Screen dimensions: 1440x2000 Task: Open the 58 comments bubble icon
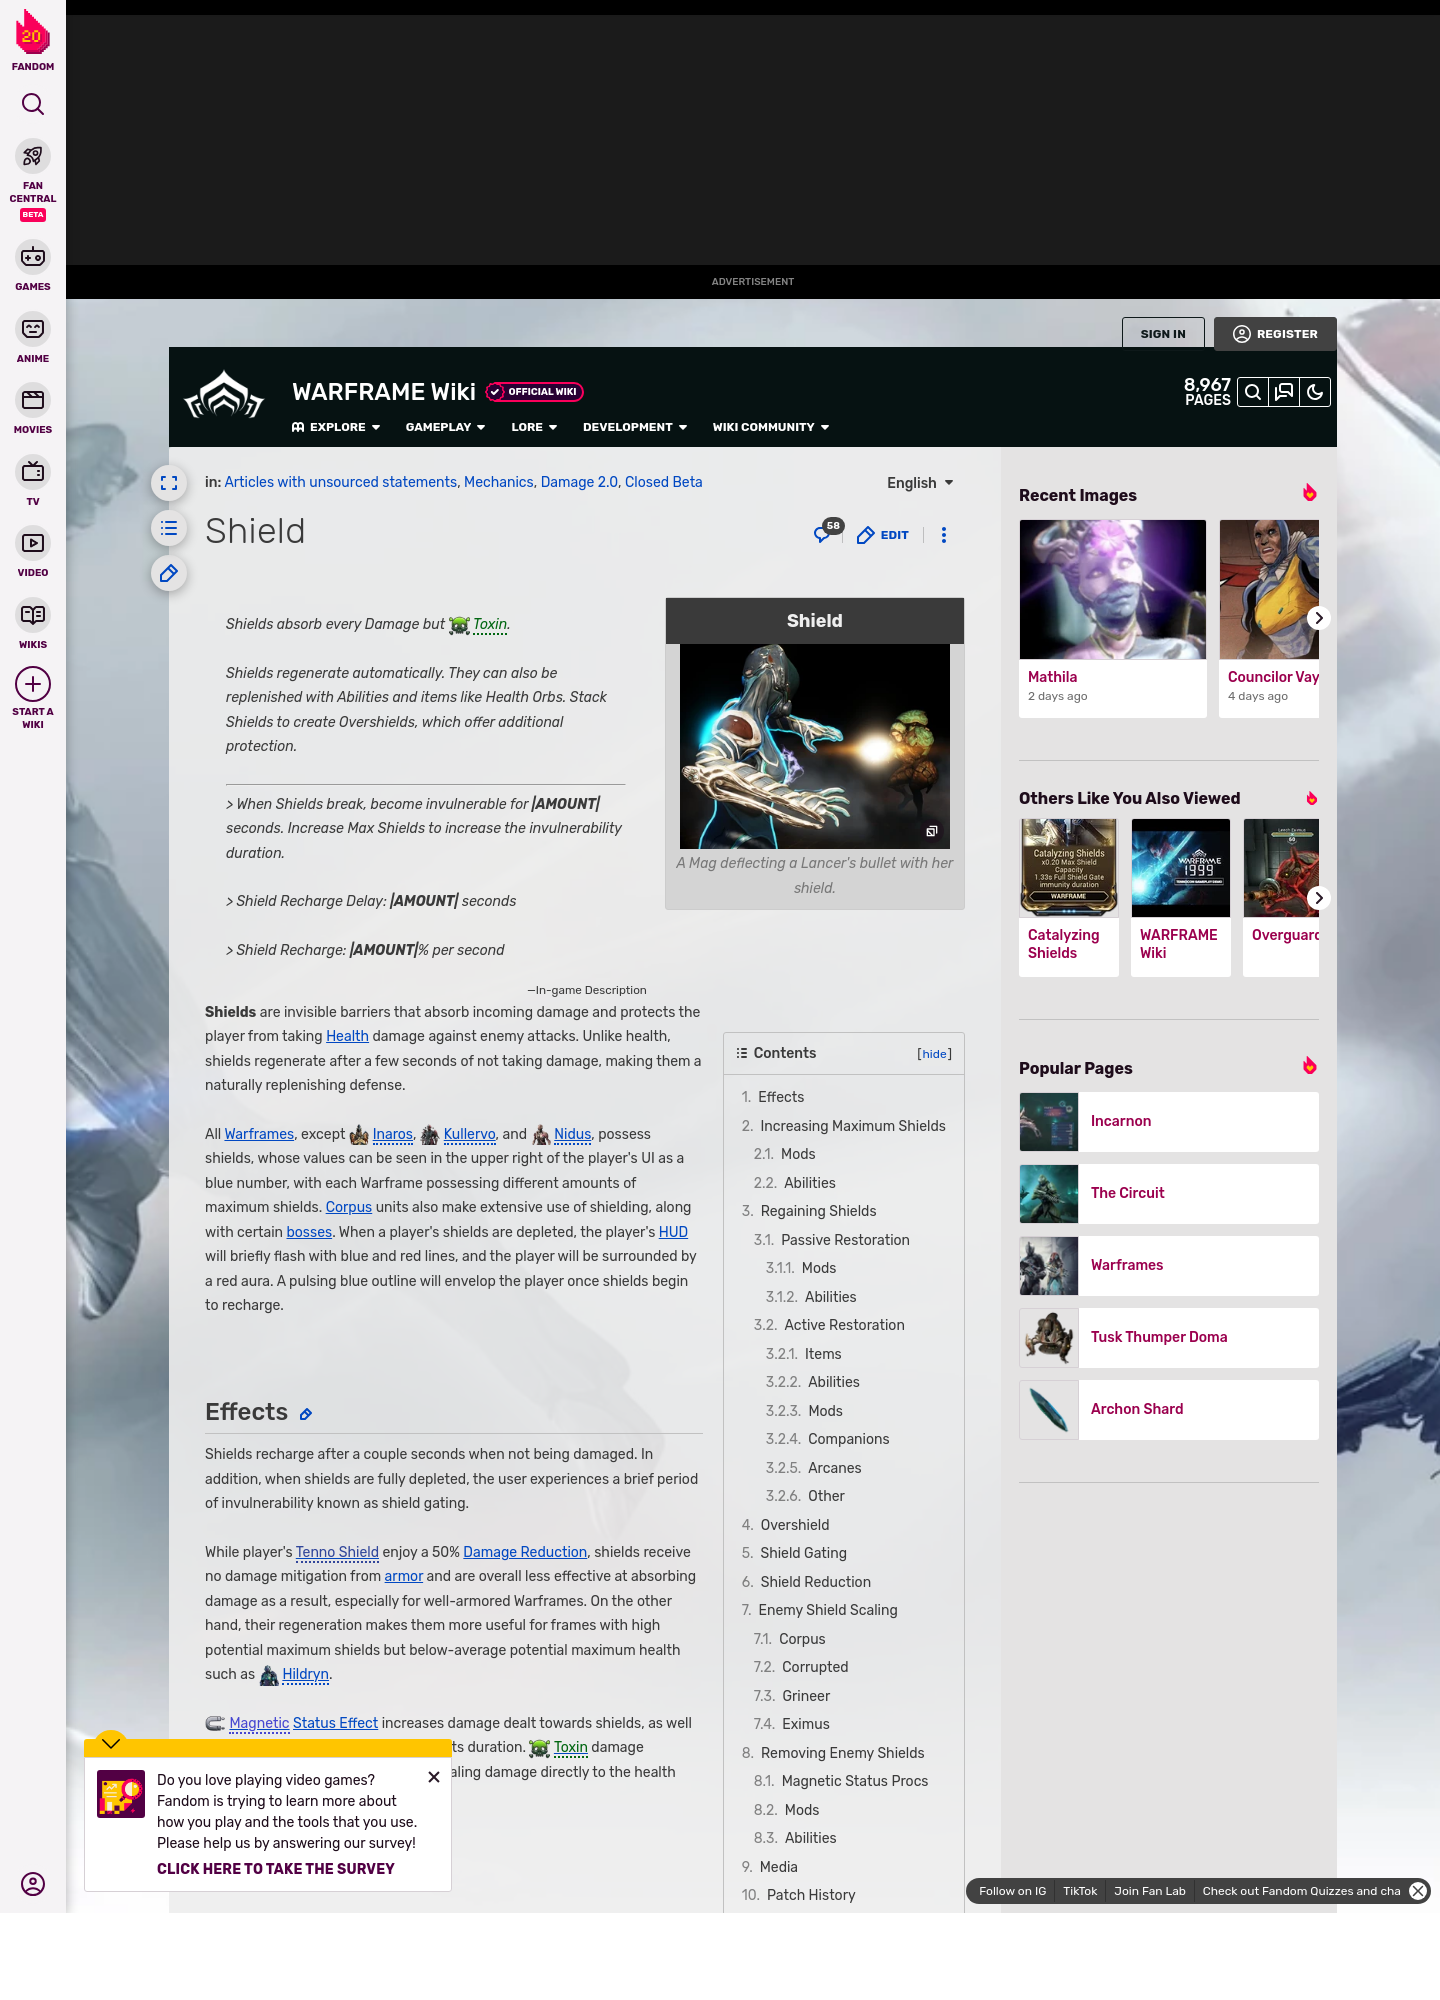click(x=824, y=534)
